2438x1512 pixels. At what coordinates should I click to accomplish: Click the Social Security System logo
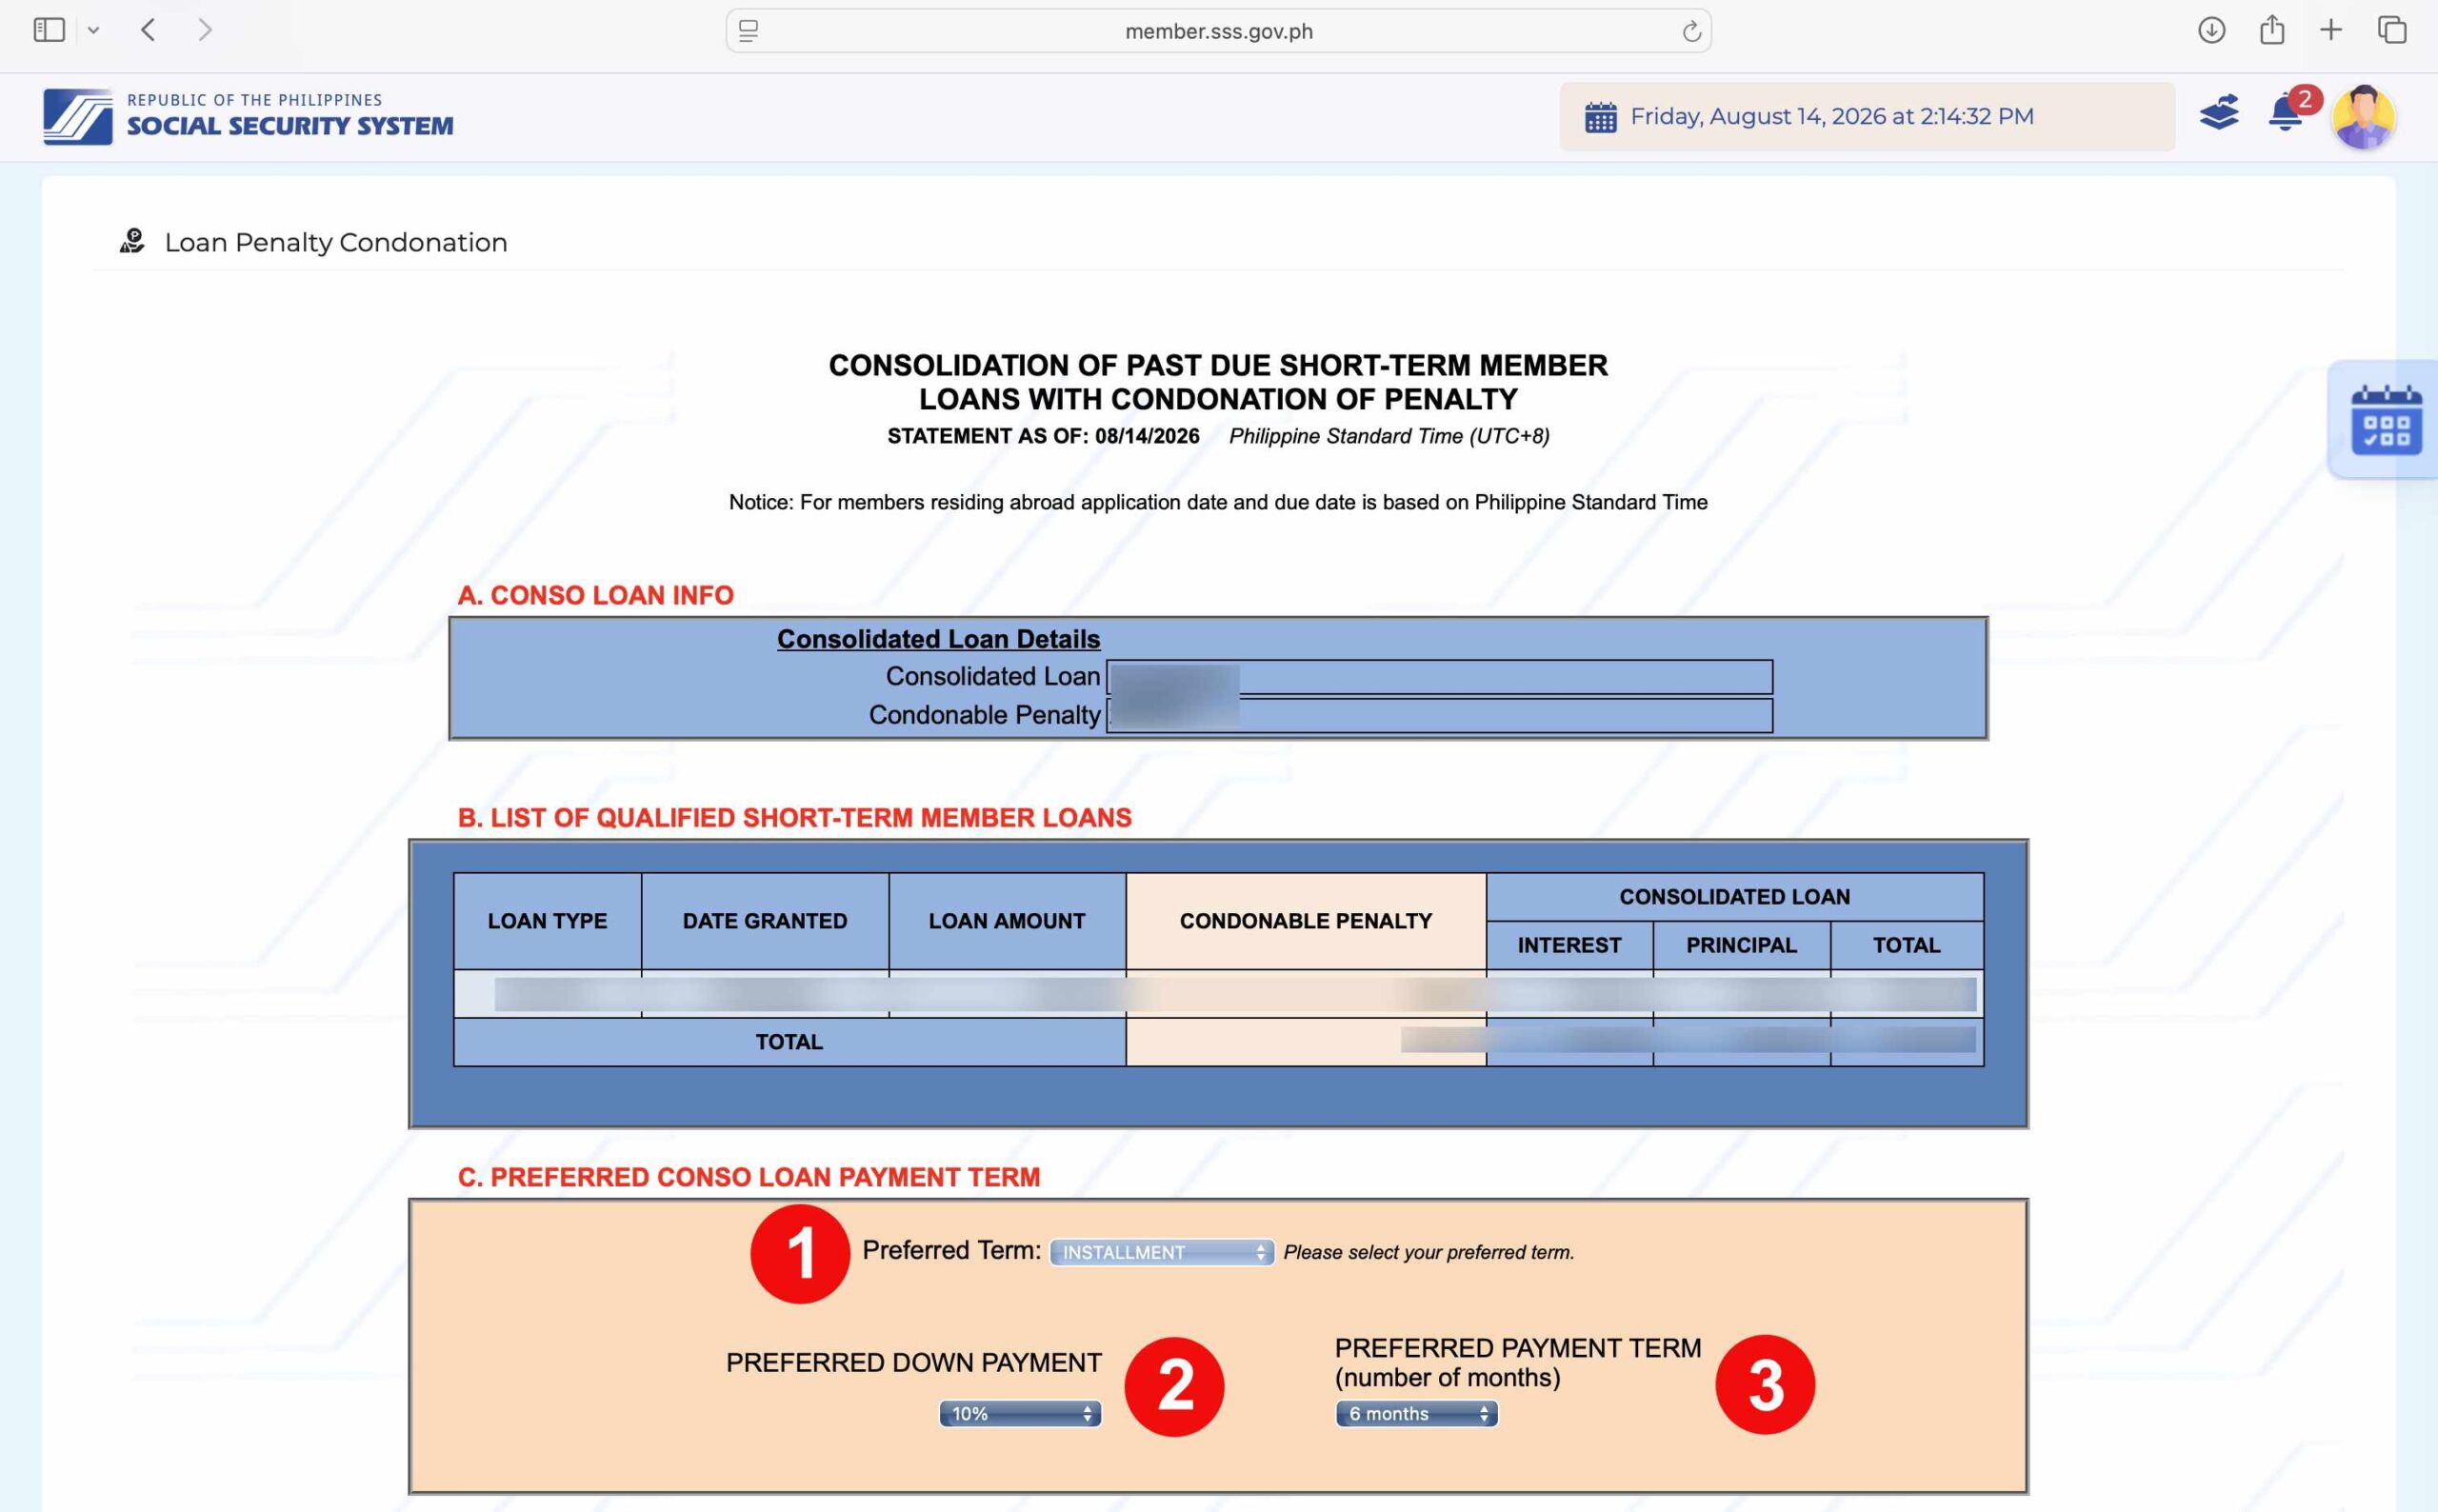coord(248,116)
